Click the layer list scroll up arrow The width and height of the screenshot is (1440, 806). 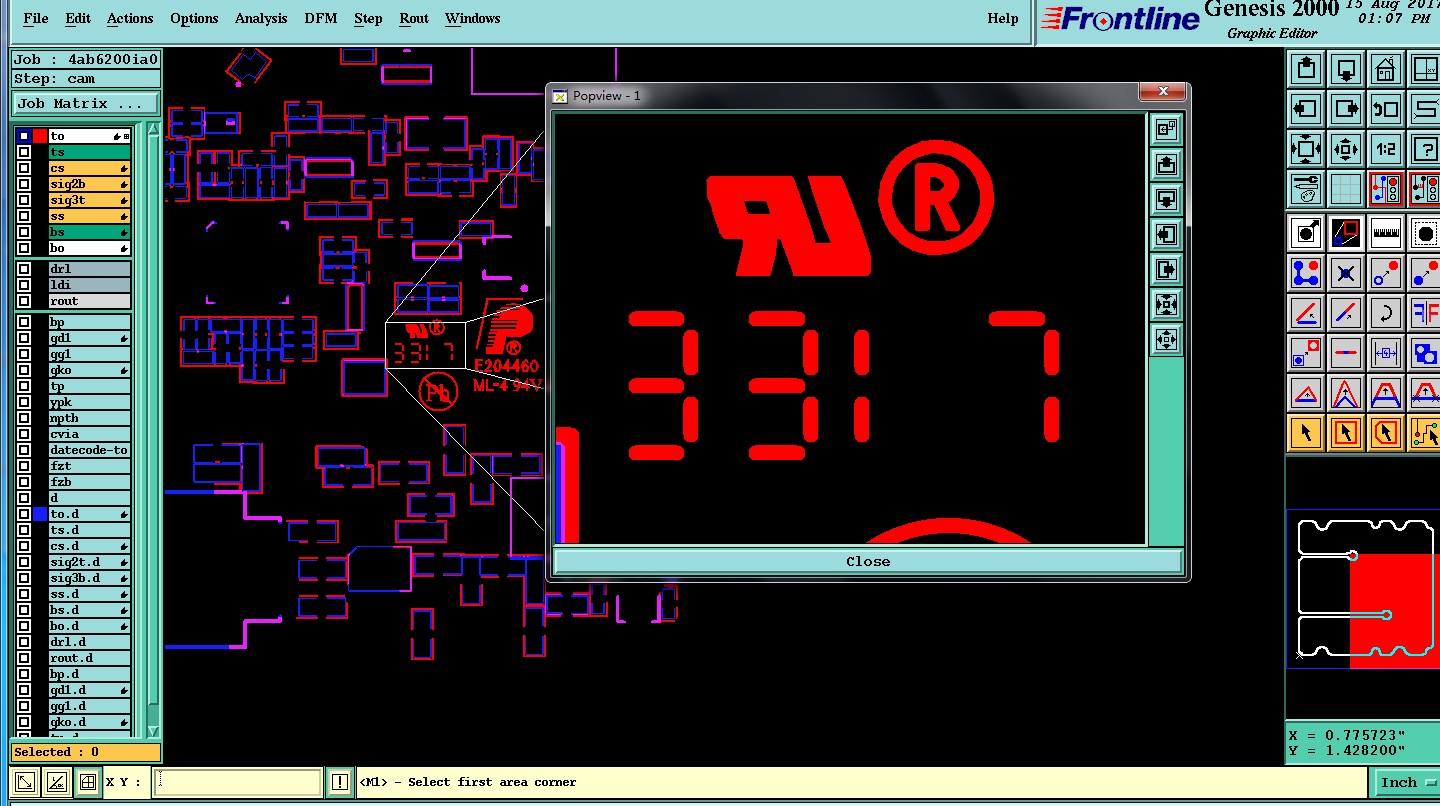(x=153, y=130)
